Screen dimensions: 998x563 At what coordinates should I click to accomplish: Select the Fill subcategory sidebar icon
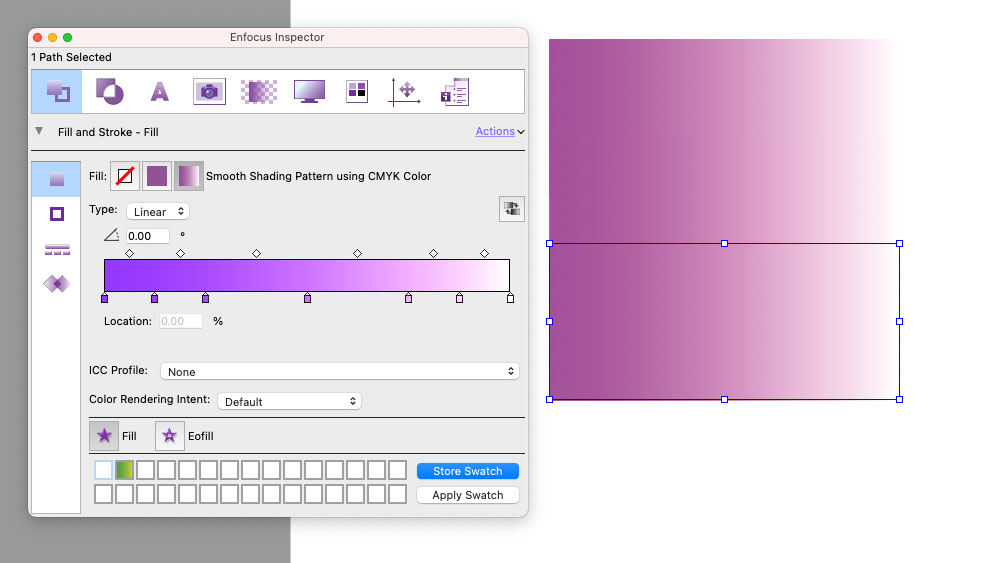57,179
